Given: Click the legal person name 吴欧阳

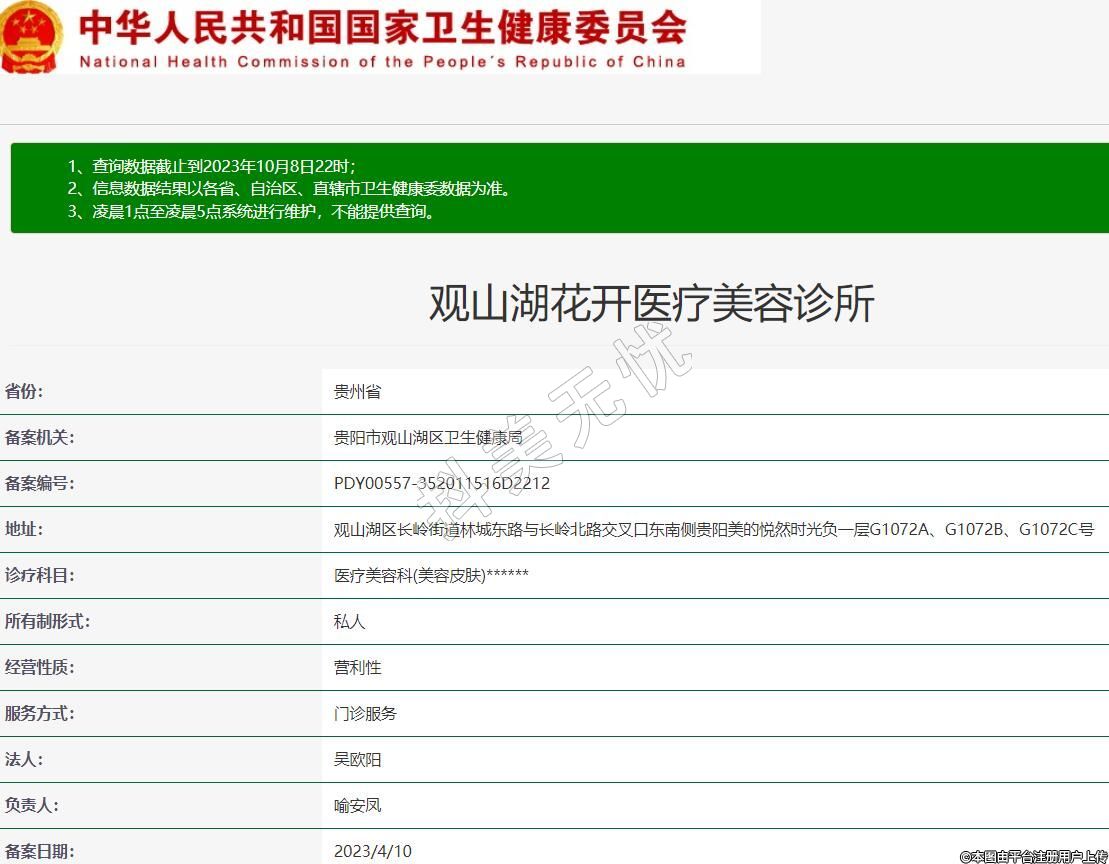Looking at the screenshot, I should 357,760.
